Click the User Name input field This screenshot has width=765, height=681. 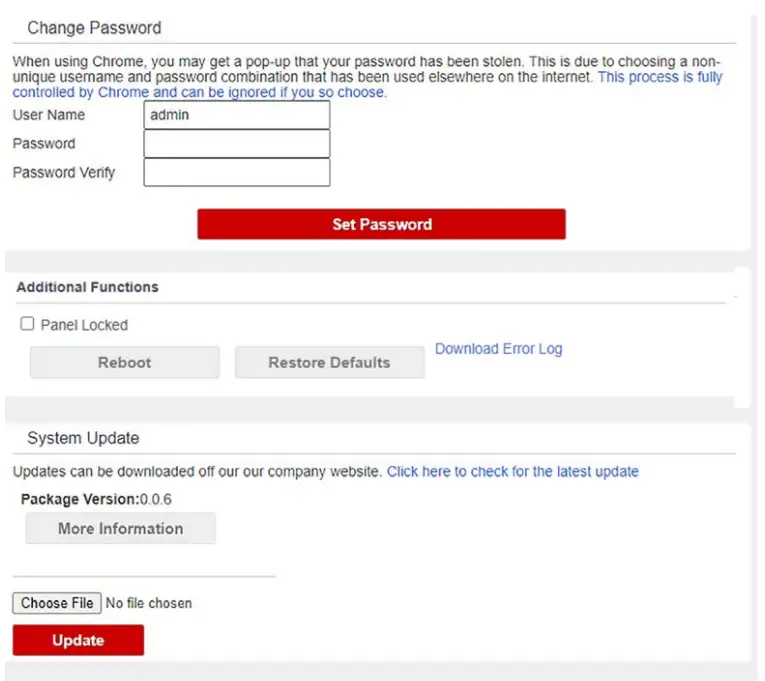237,115
